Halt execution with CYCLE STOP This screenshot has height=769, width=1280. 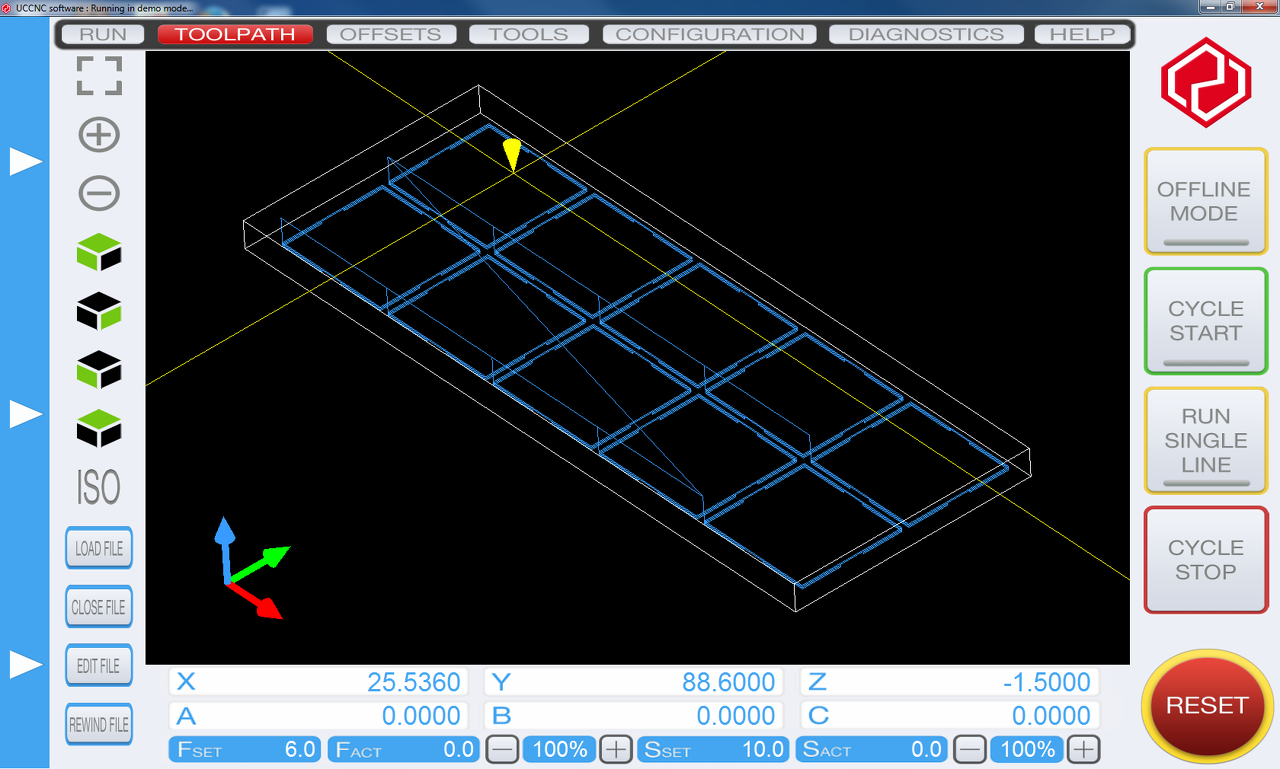[1206, 560]
